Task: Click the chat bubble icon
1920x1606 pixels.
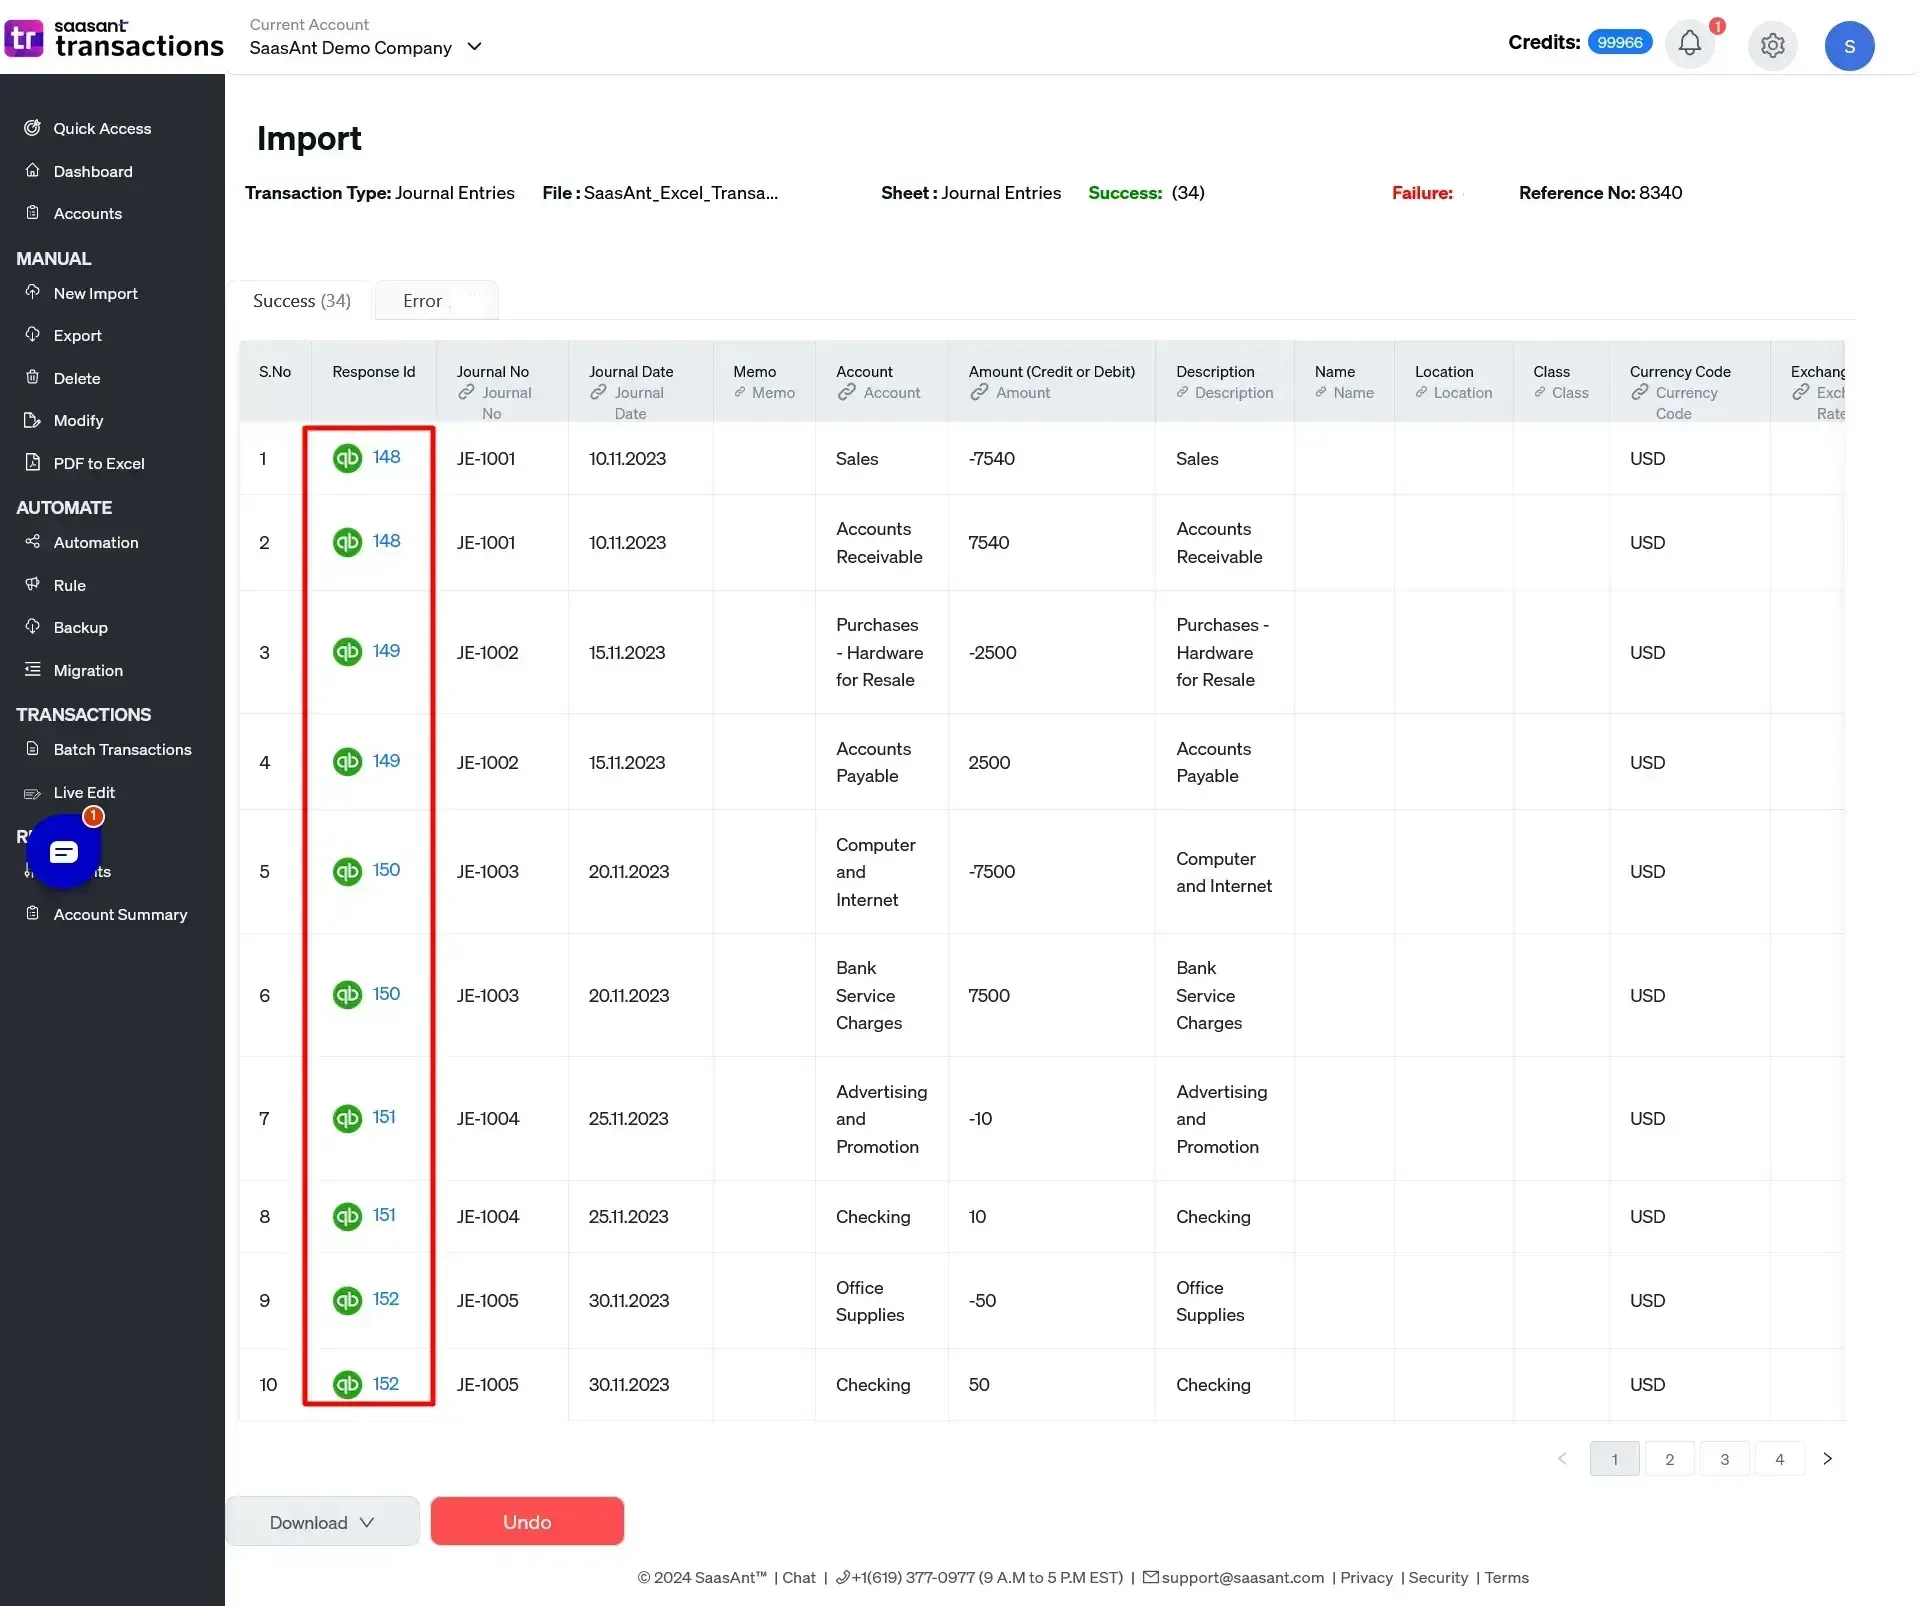Action: 64,850
